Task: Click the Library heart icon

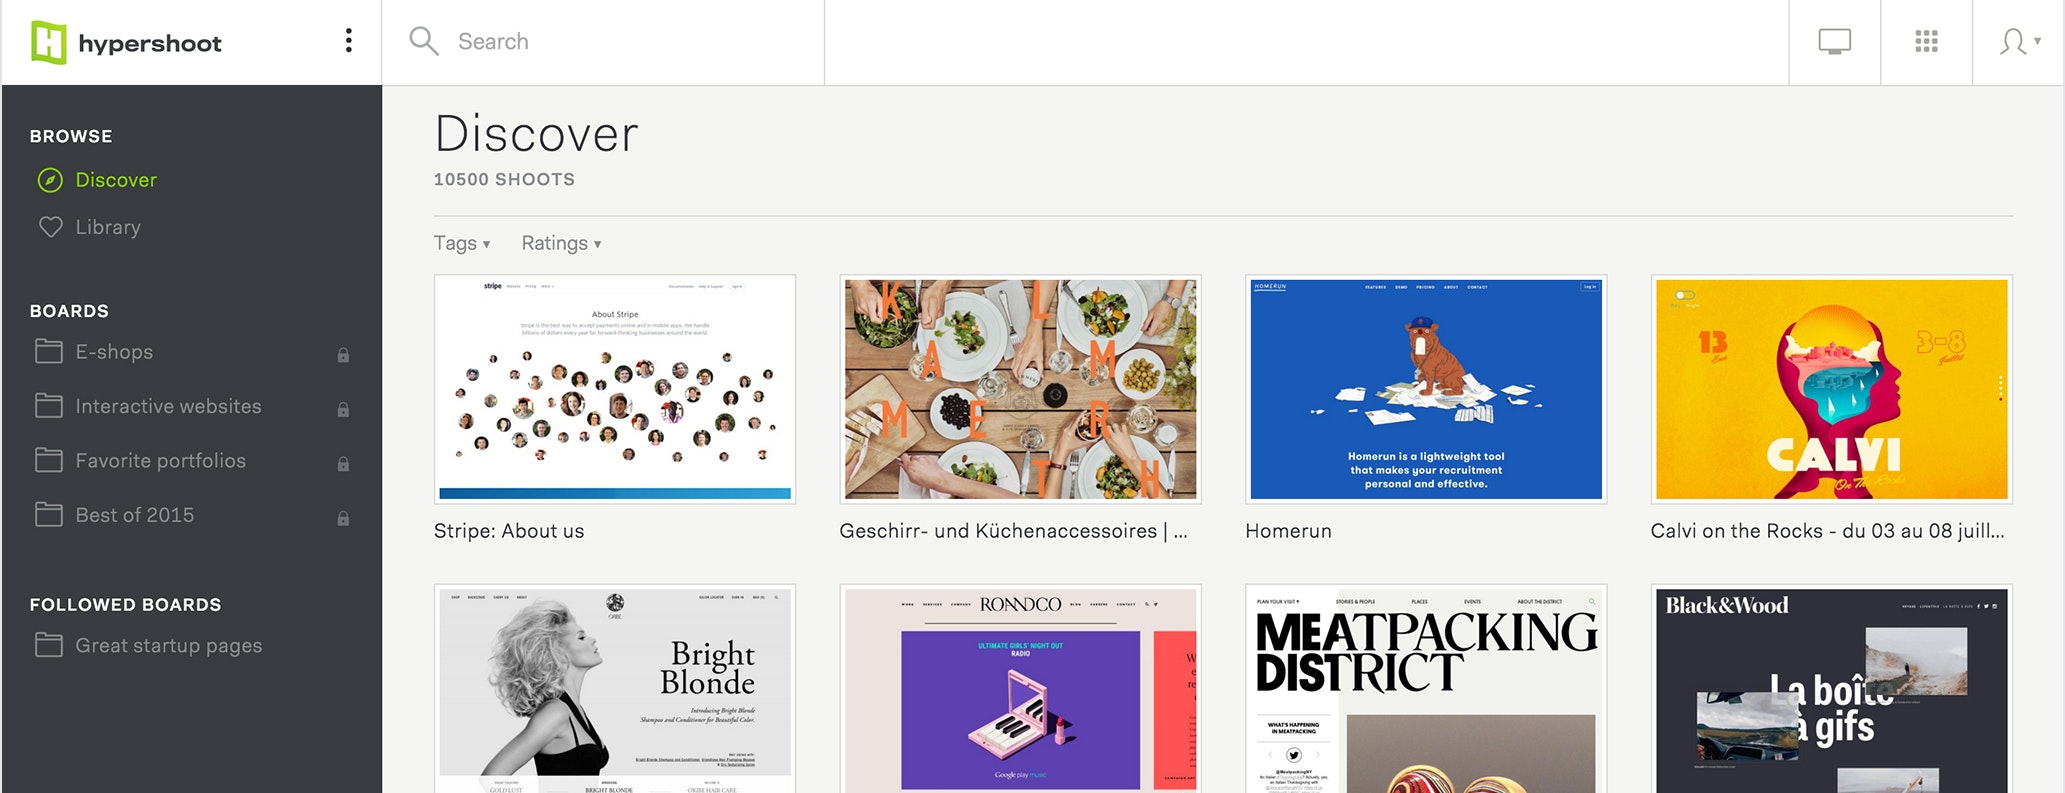Action: click(50, 227)
